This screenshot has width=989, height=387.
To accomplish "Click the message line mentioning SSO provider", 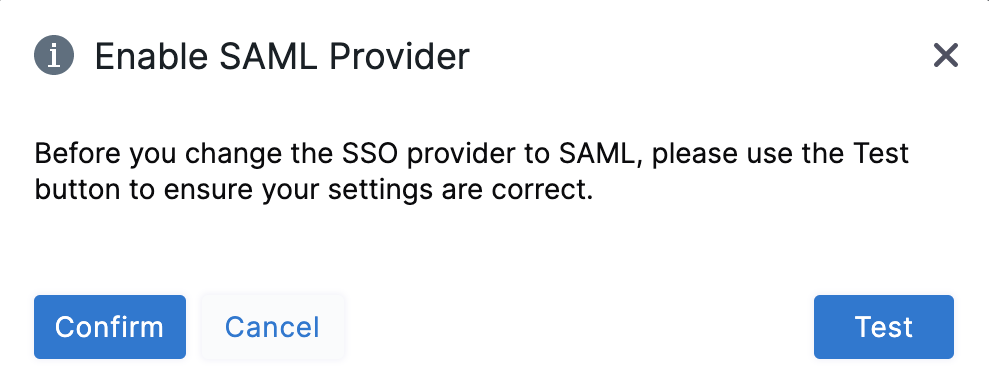I will click(x=471, y=154).
